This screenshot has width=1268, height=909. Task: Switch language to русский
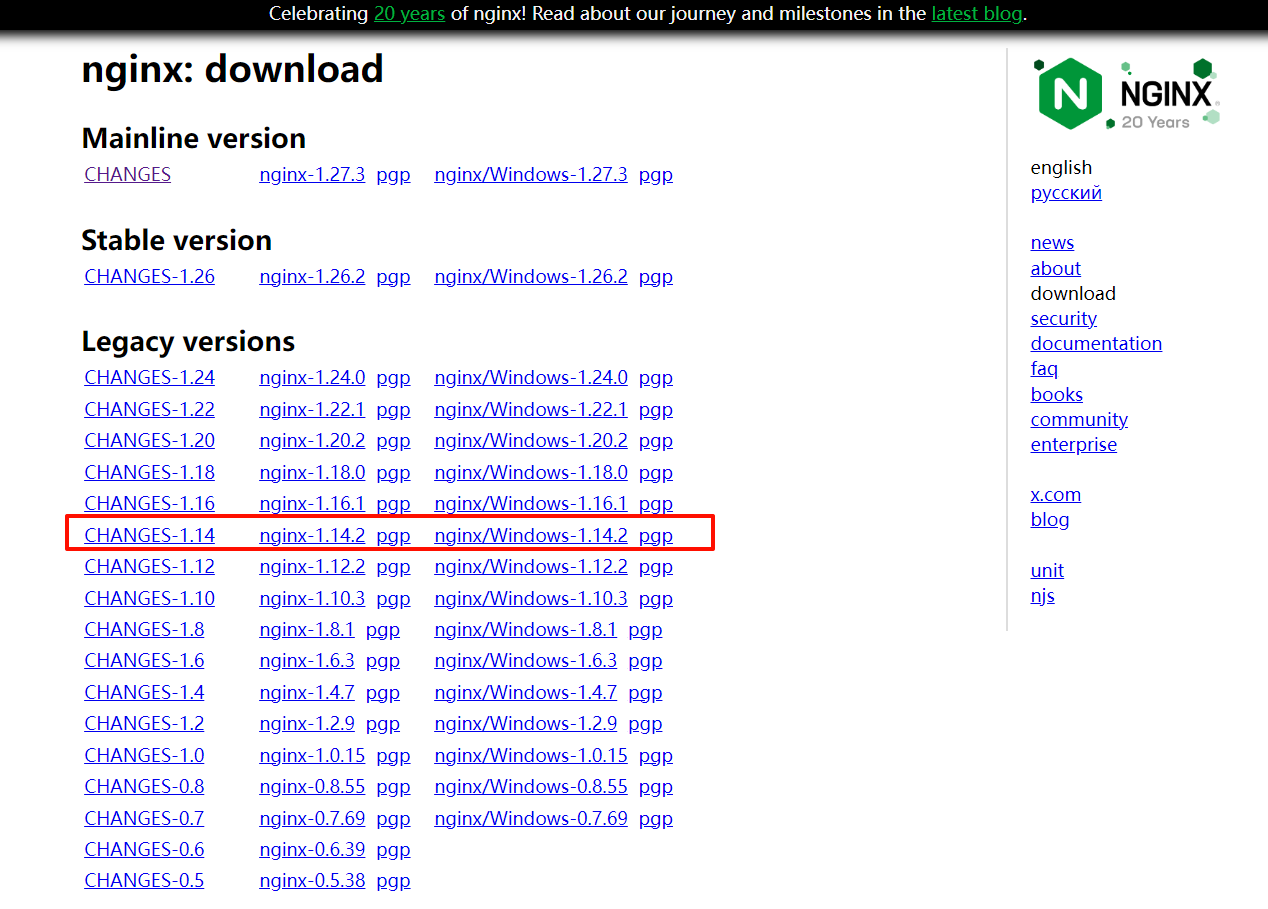click(x=1066, y=193)
